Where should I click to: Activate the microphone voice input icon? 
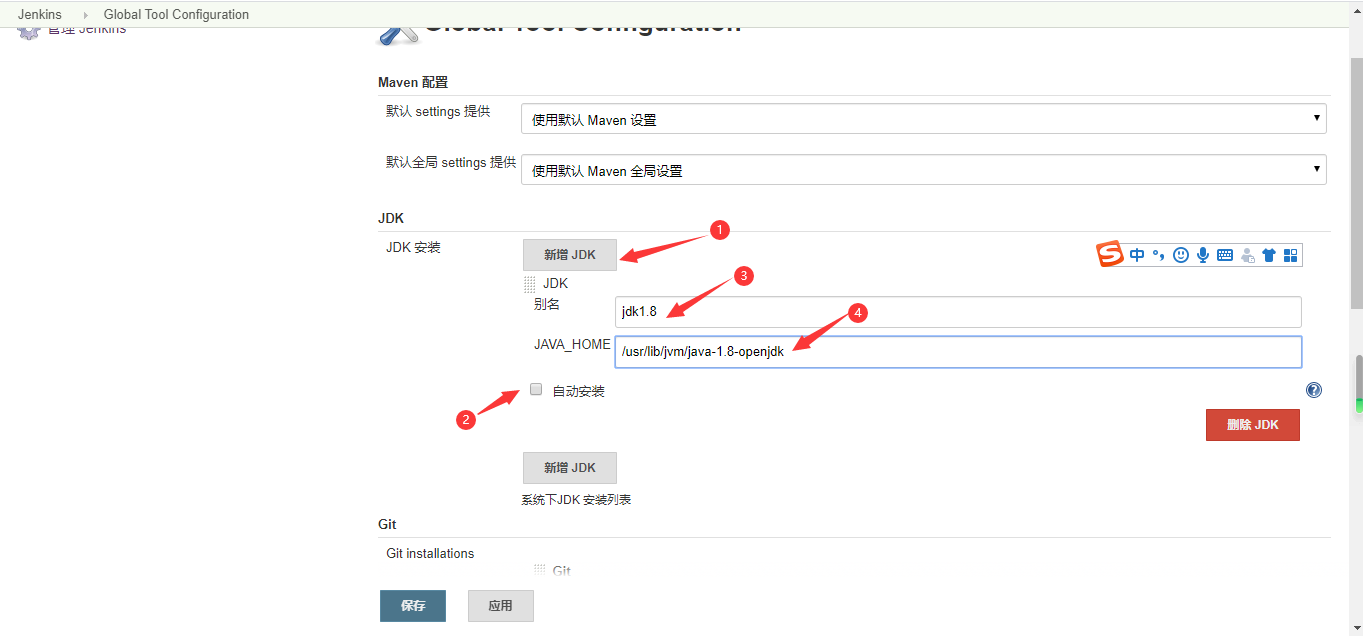click(1203, 255)
